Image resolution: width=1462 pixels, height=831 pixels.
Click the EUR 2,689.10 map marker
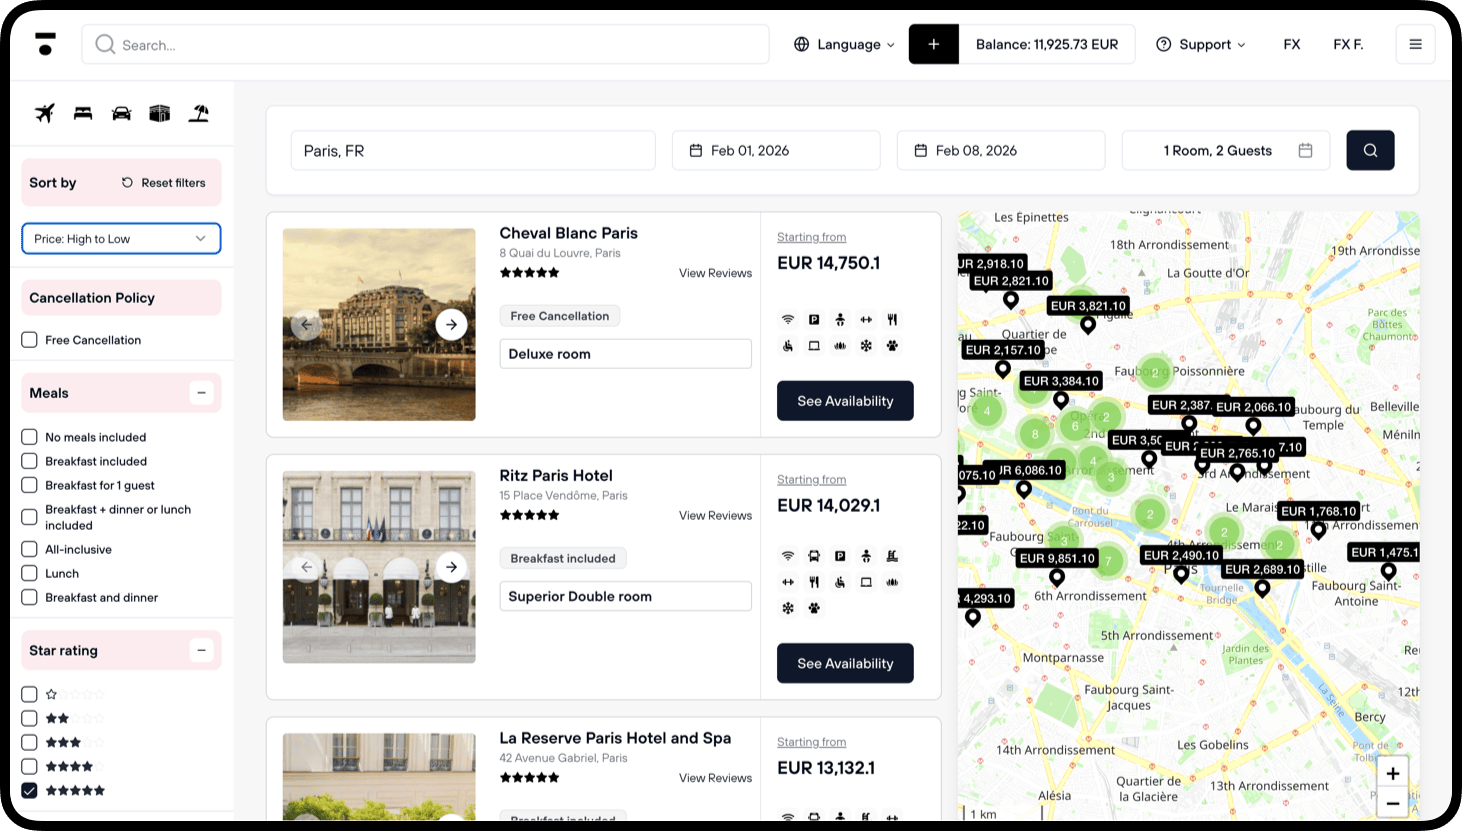click(x=1262, y=569)
